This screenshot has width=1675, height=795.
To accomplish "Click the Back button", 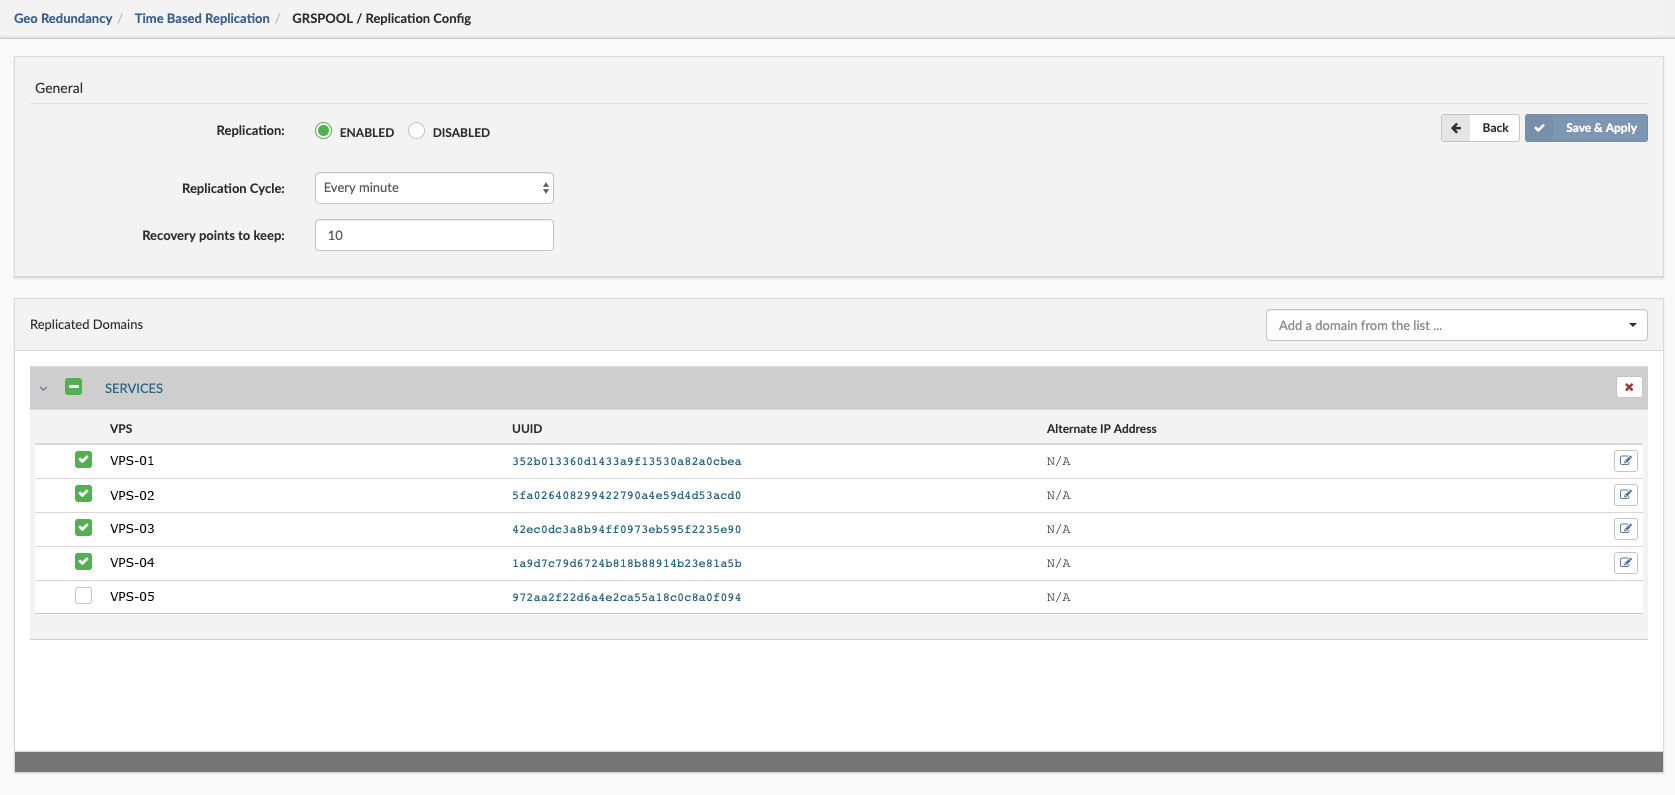I will click(1481, 128).
